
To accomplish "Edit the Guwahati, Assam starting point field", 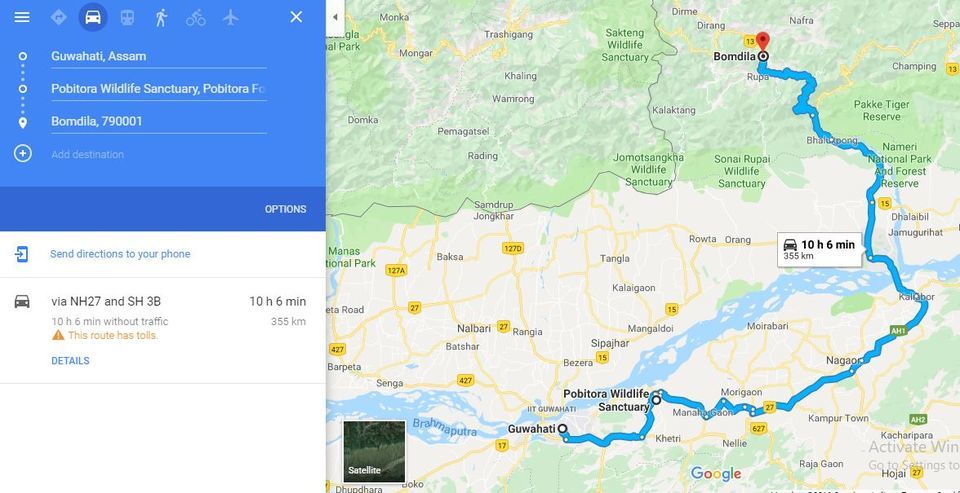I will 159,56.
